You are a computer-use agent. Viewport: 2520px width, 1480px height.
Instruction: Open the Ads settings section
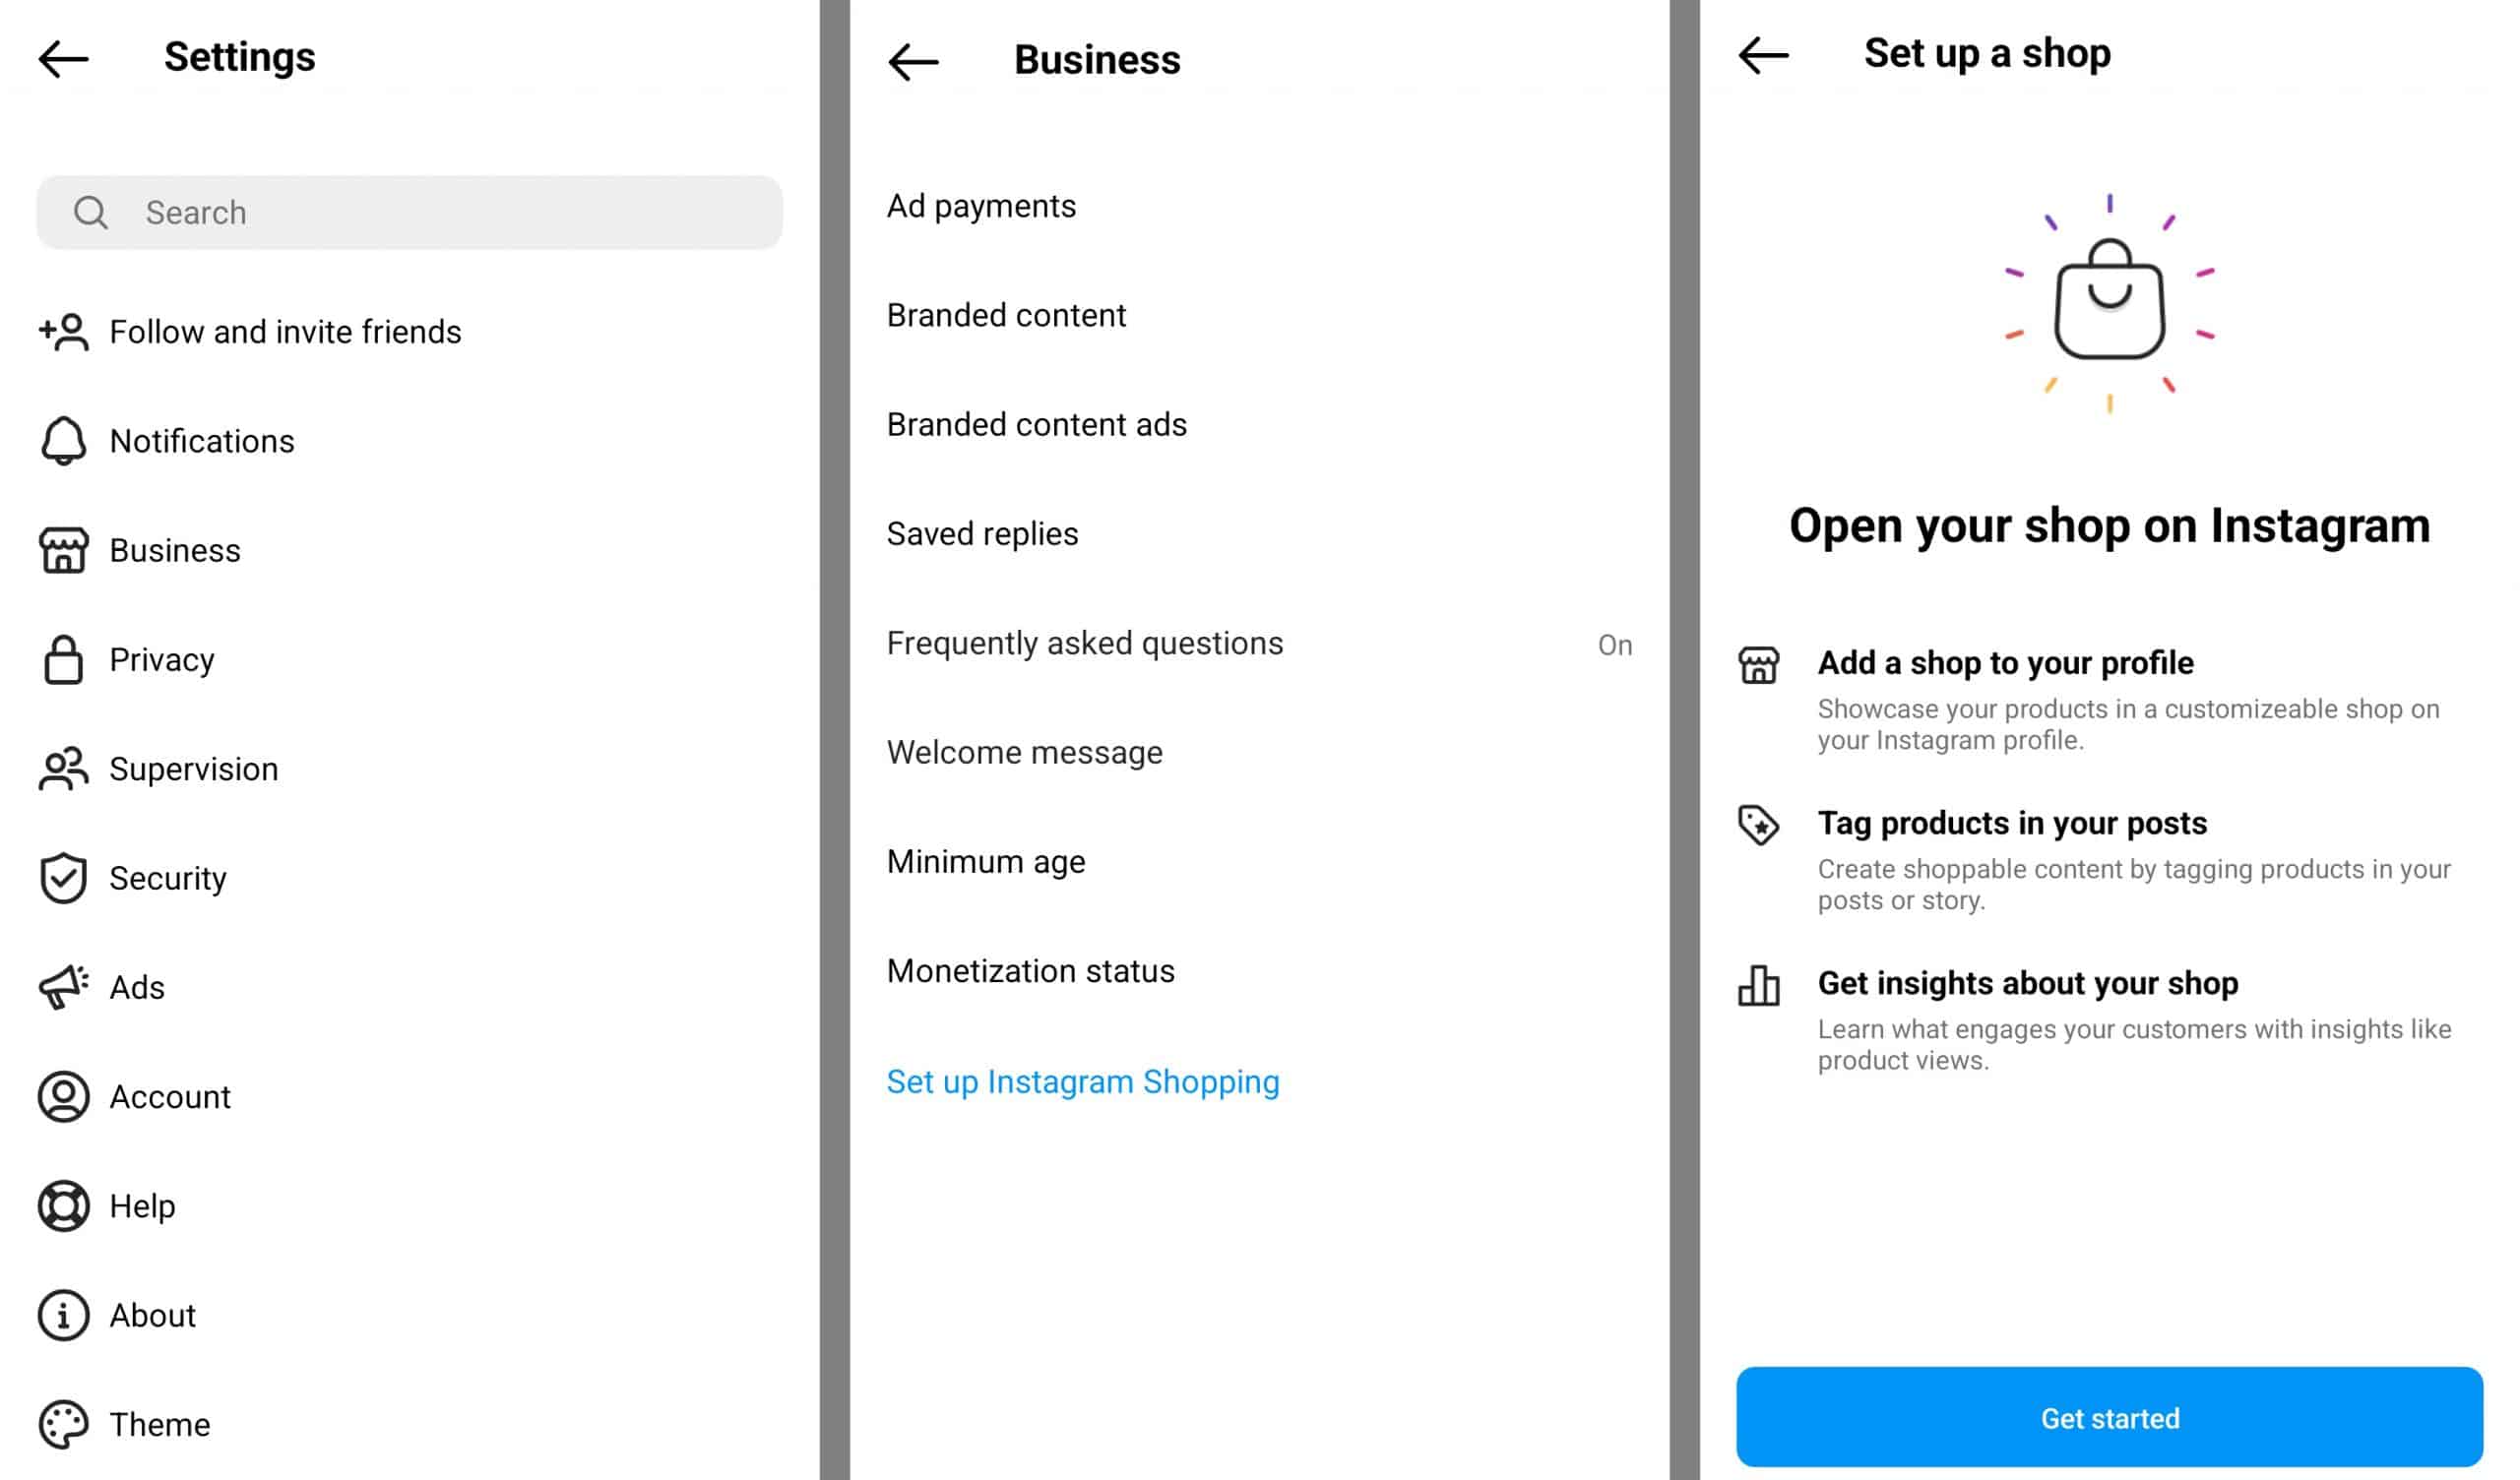[x=136, y=987]
